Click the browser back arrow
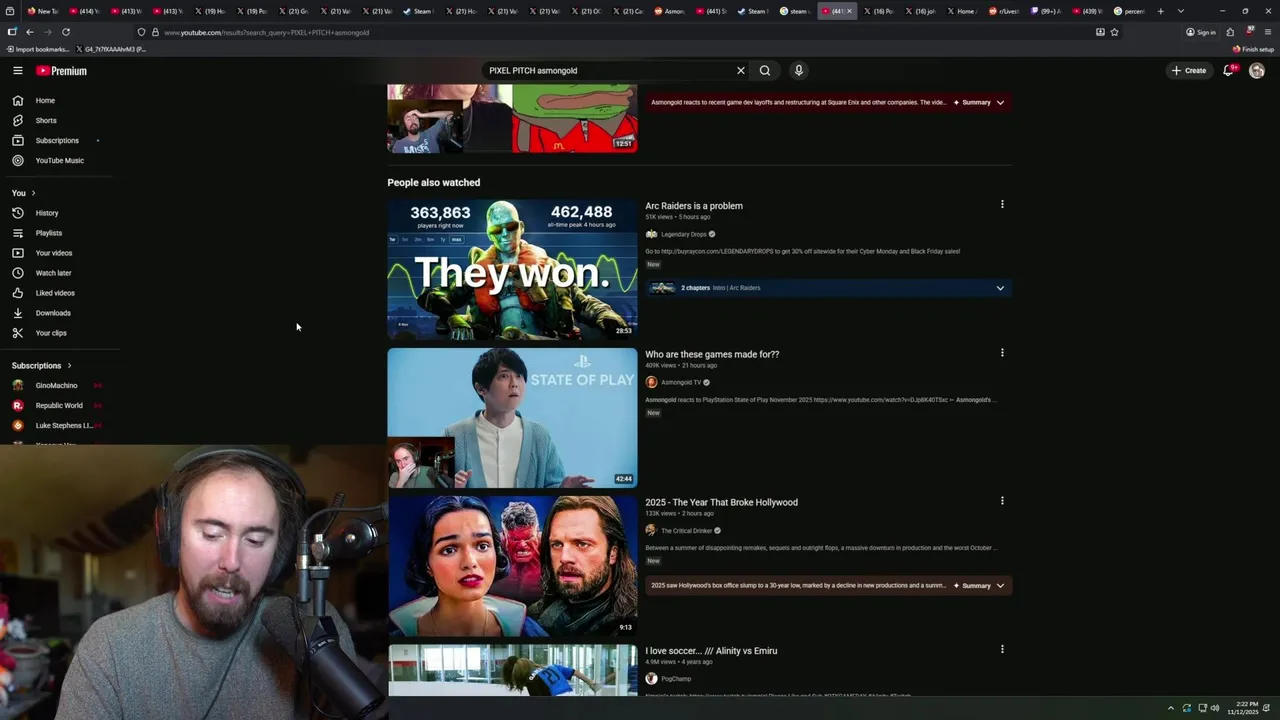 [x=30, y=32]
